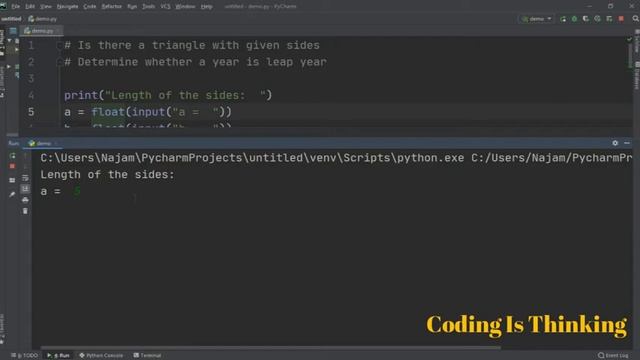The image size is (640, 360).
Task: Click the PyCharm logo icon in the title bar
Action: coord(4,6)
